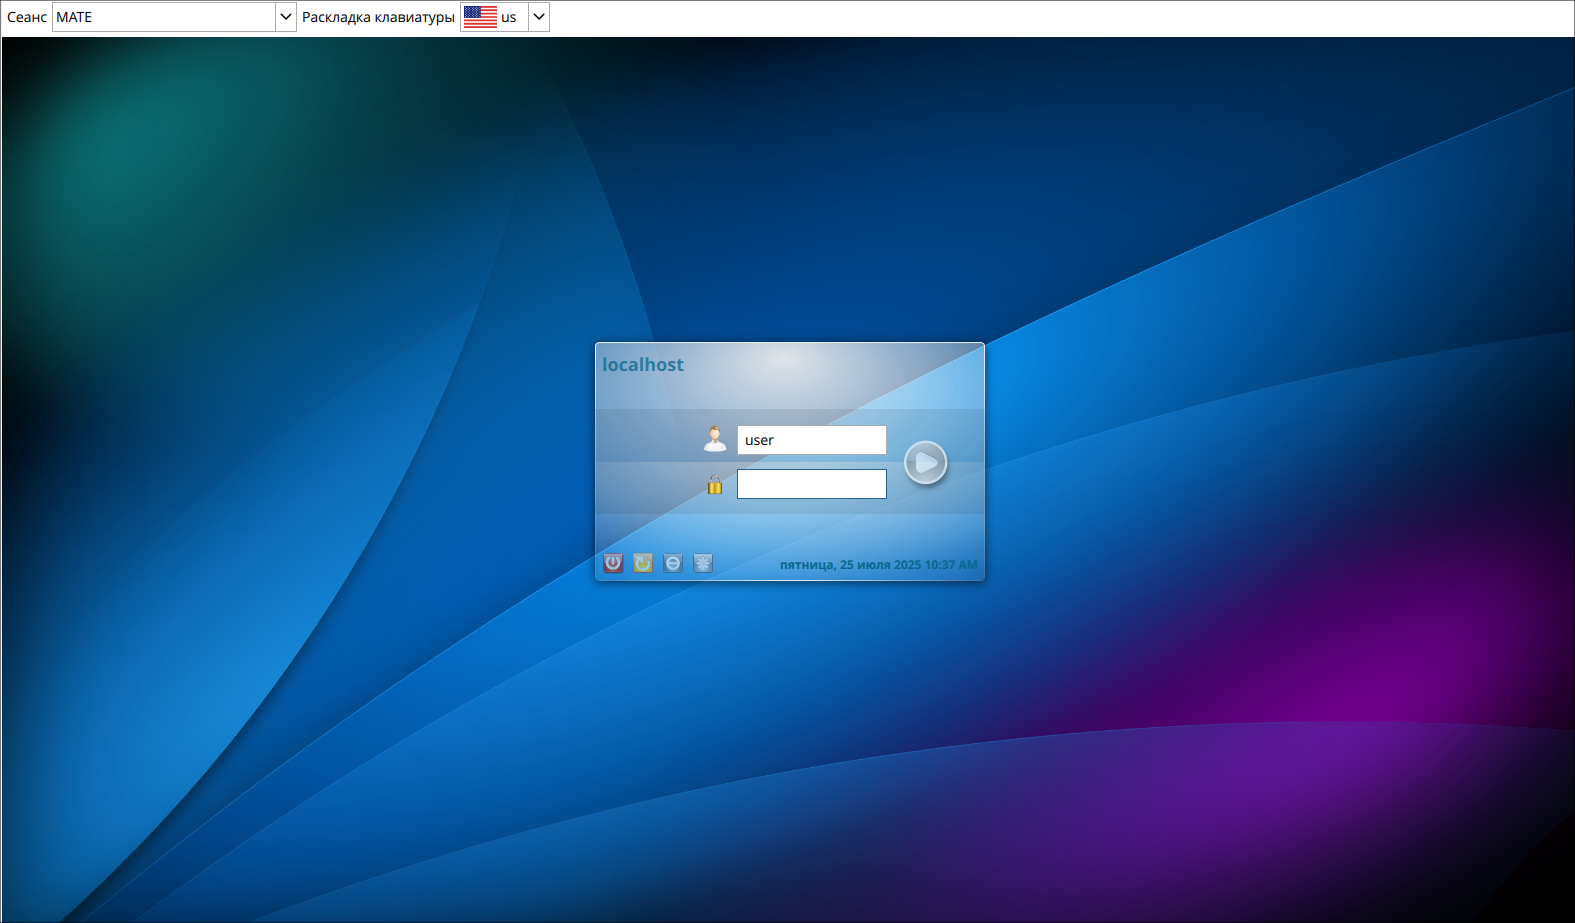The height and width of the screenshot is (923, 1575).
Task: Click the red power-off shutdown icon
Action: pos(613,563)
